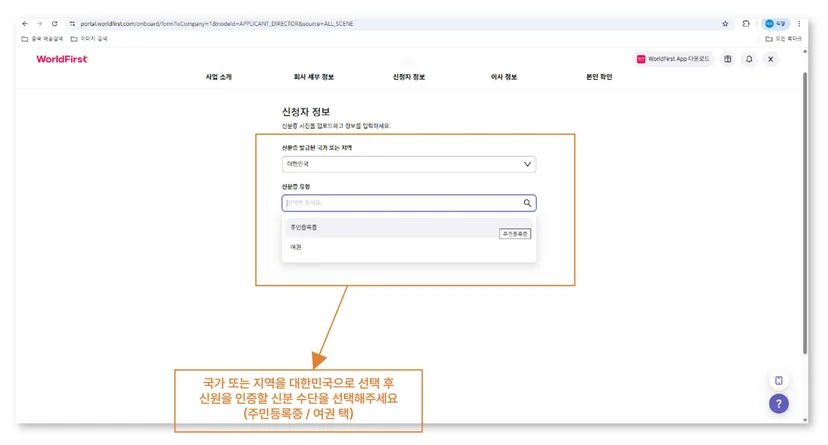Viewport: 828px width, 445px height.
Task: Click the search magnifier in the ID type field
Action: [527, 203]
